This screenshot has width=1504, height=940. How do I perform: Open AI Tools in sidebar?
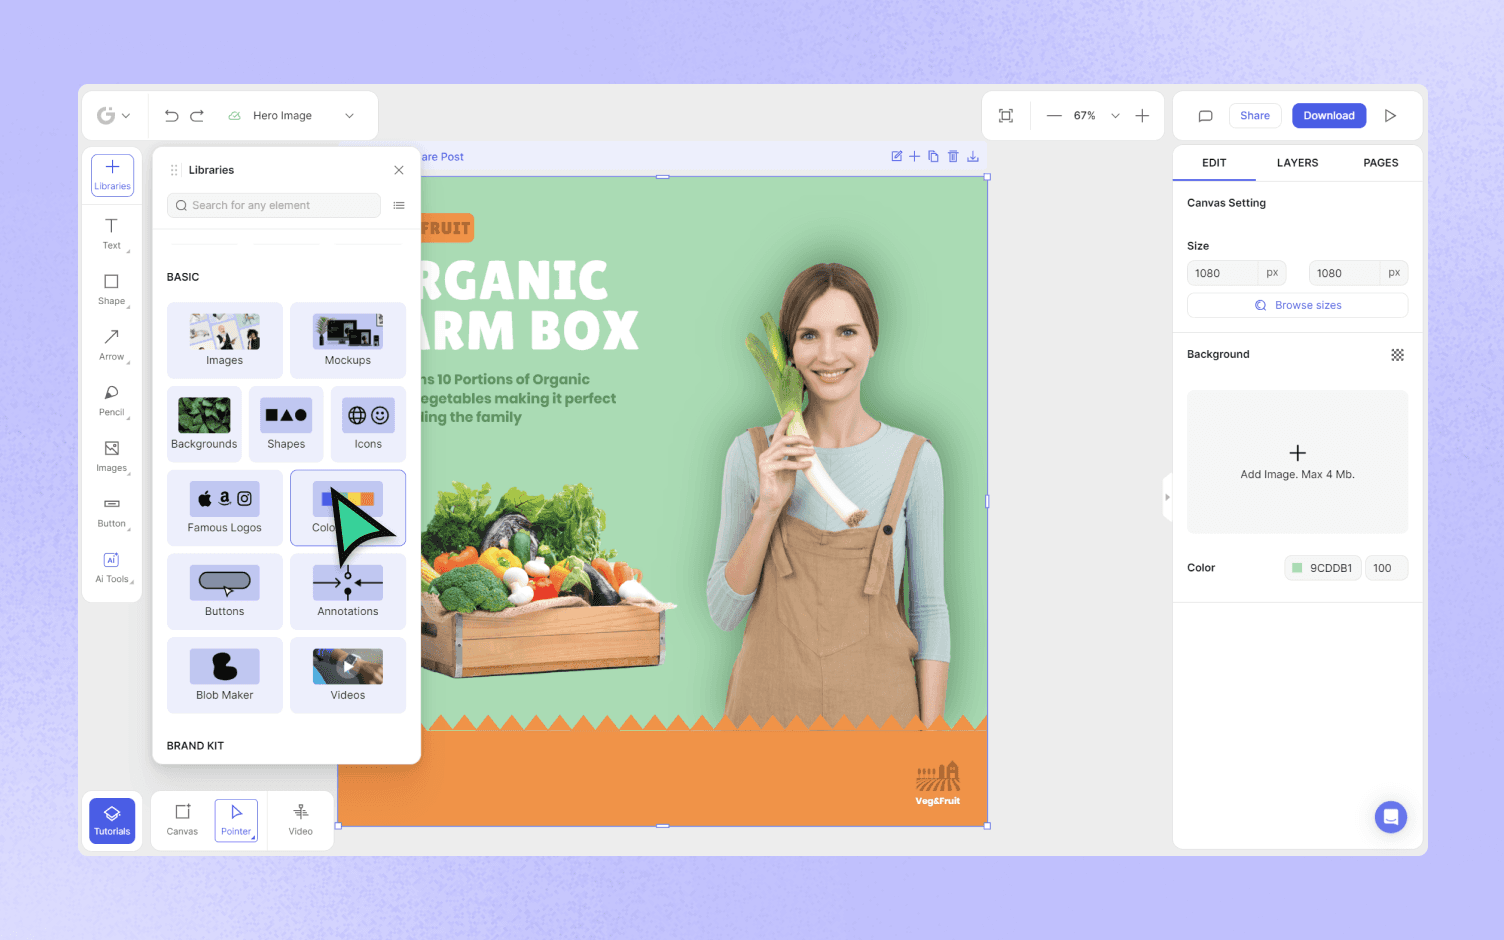(x=111, y=567)
